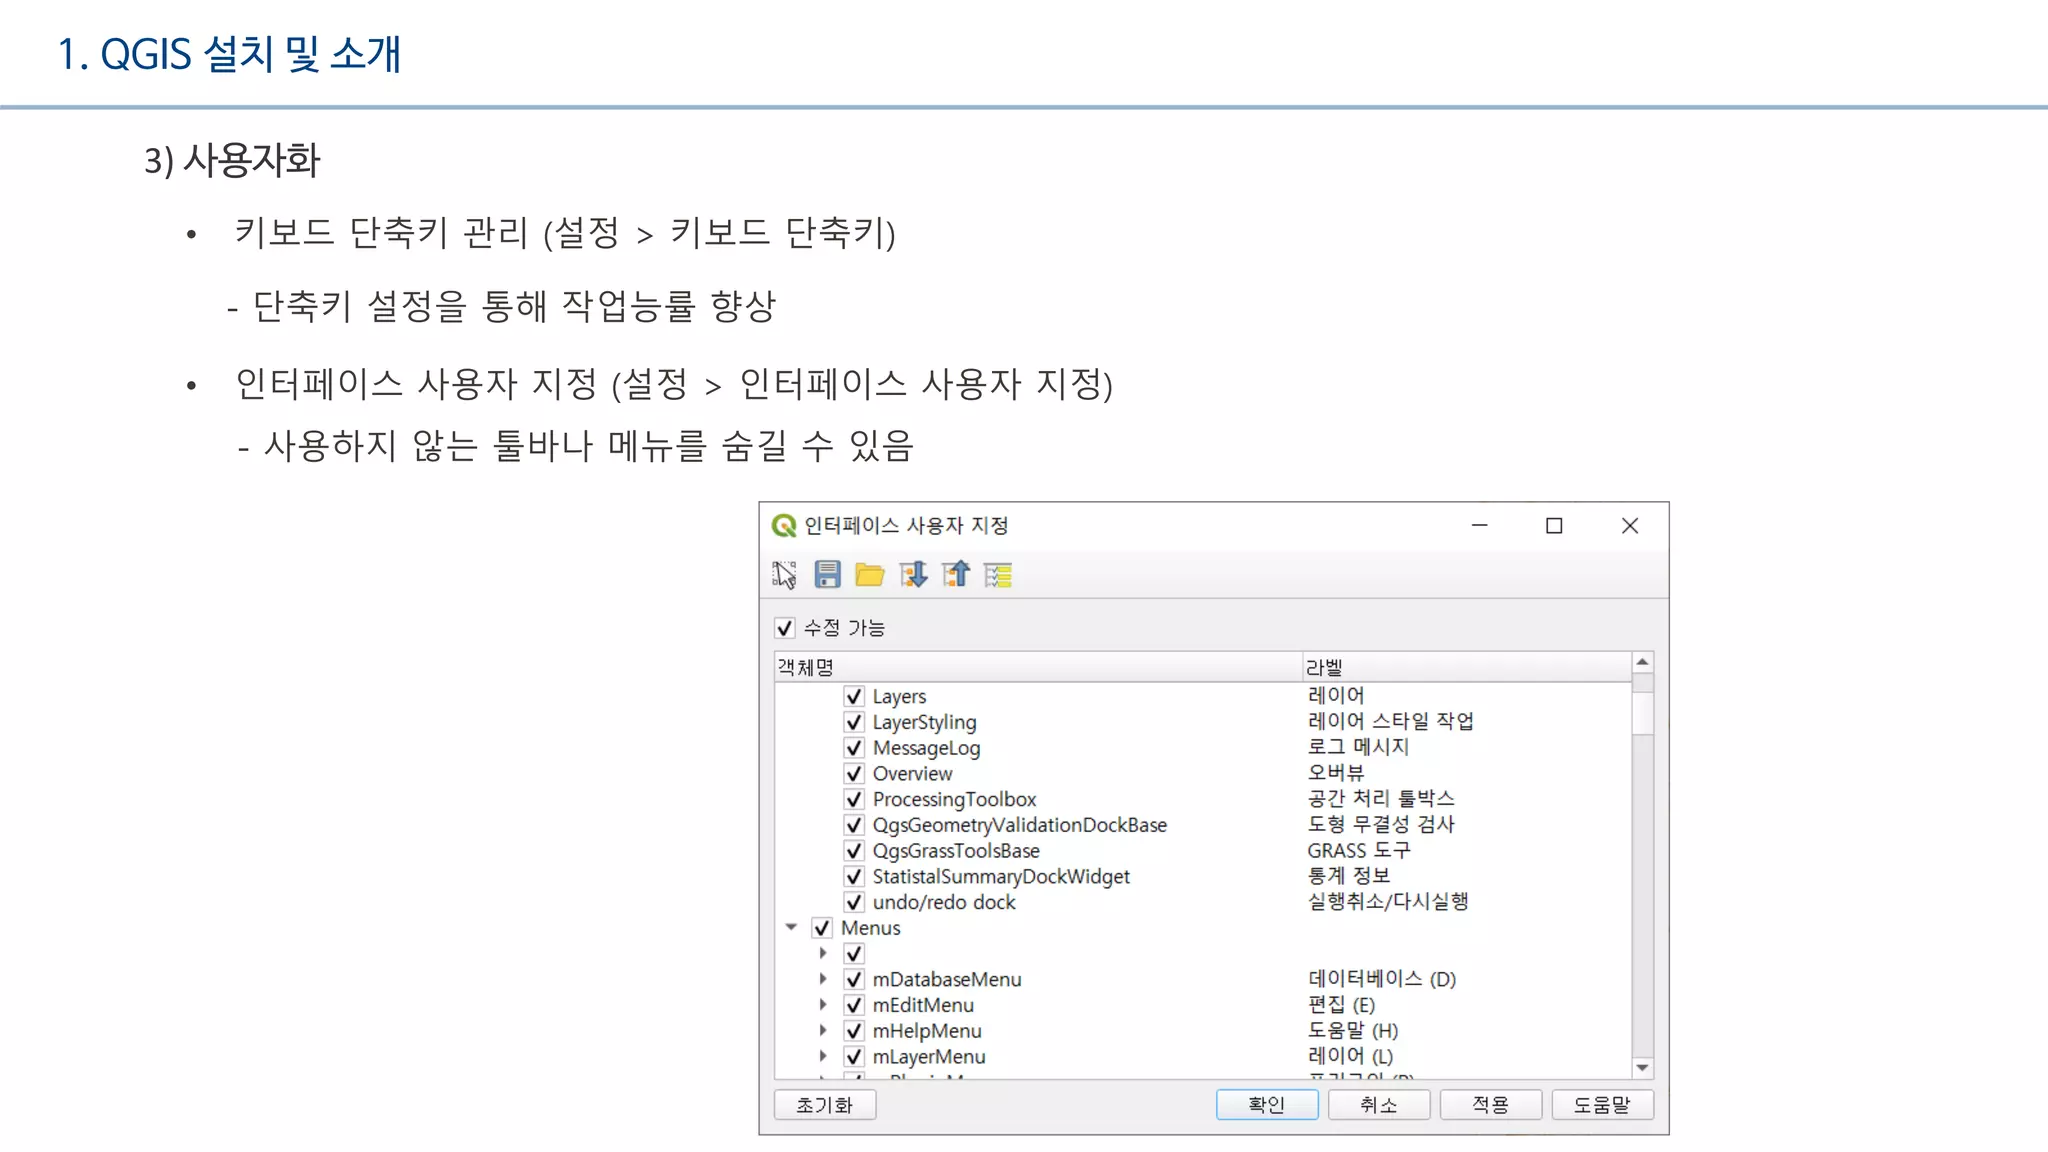
Task: Confirm with the 확인 button
Action: (1267, 1105)
